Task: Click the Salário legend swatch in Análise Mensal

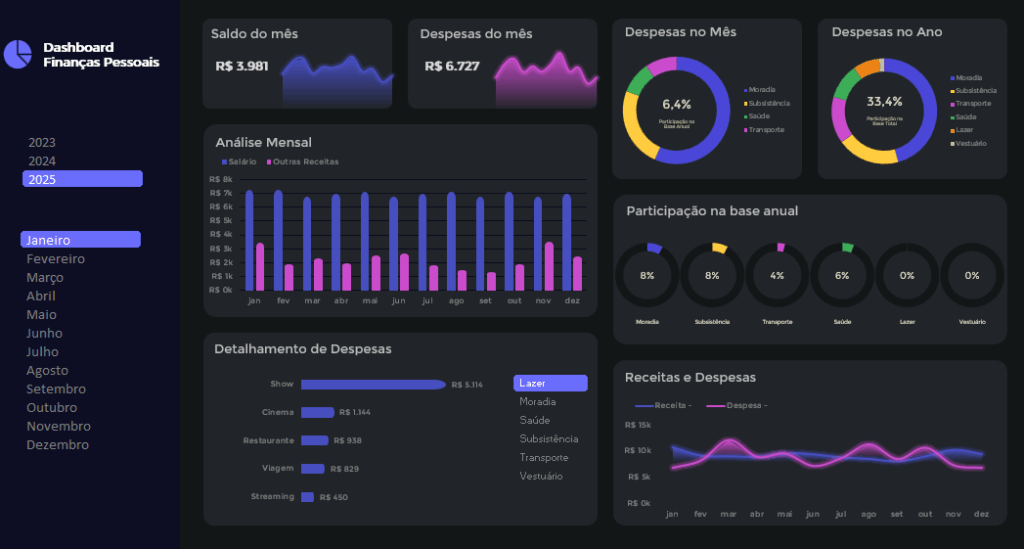Action: 225,162
